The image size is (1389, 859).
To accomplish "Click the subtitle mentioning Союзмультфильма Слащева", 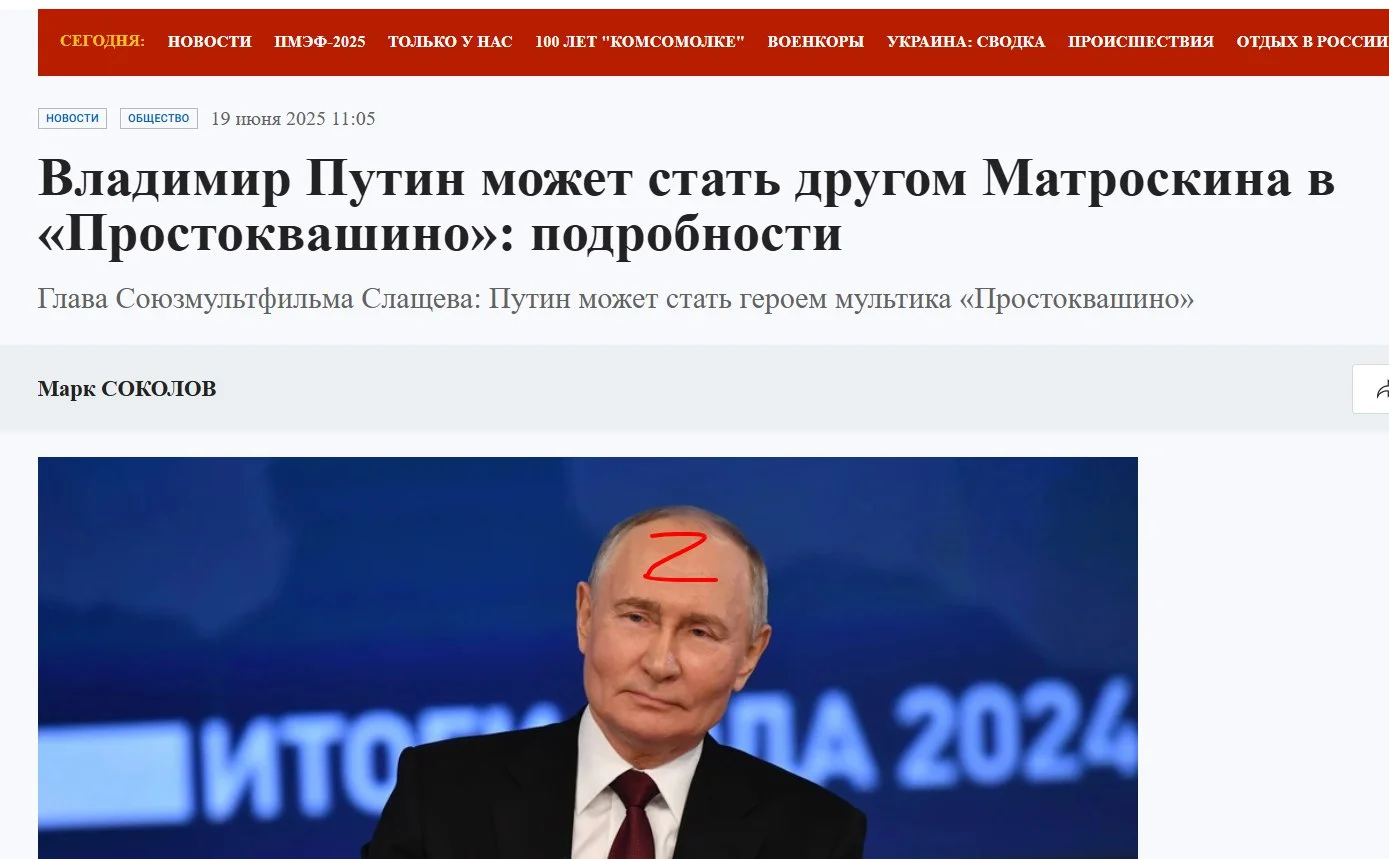I will (616, 299).
